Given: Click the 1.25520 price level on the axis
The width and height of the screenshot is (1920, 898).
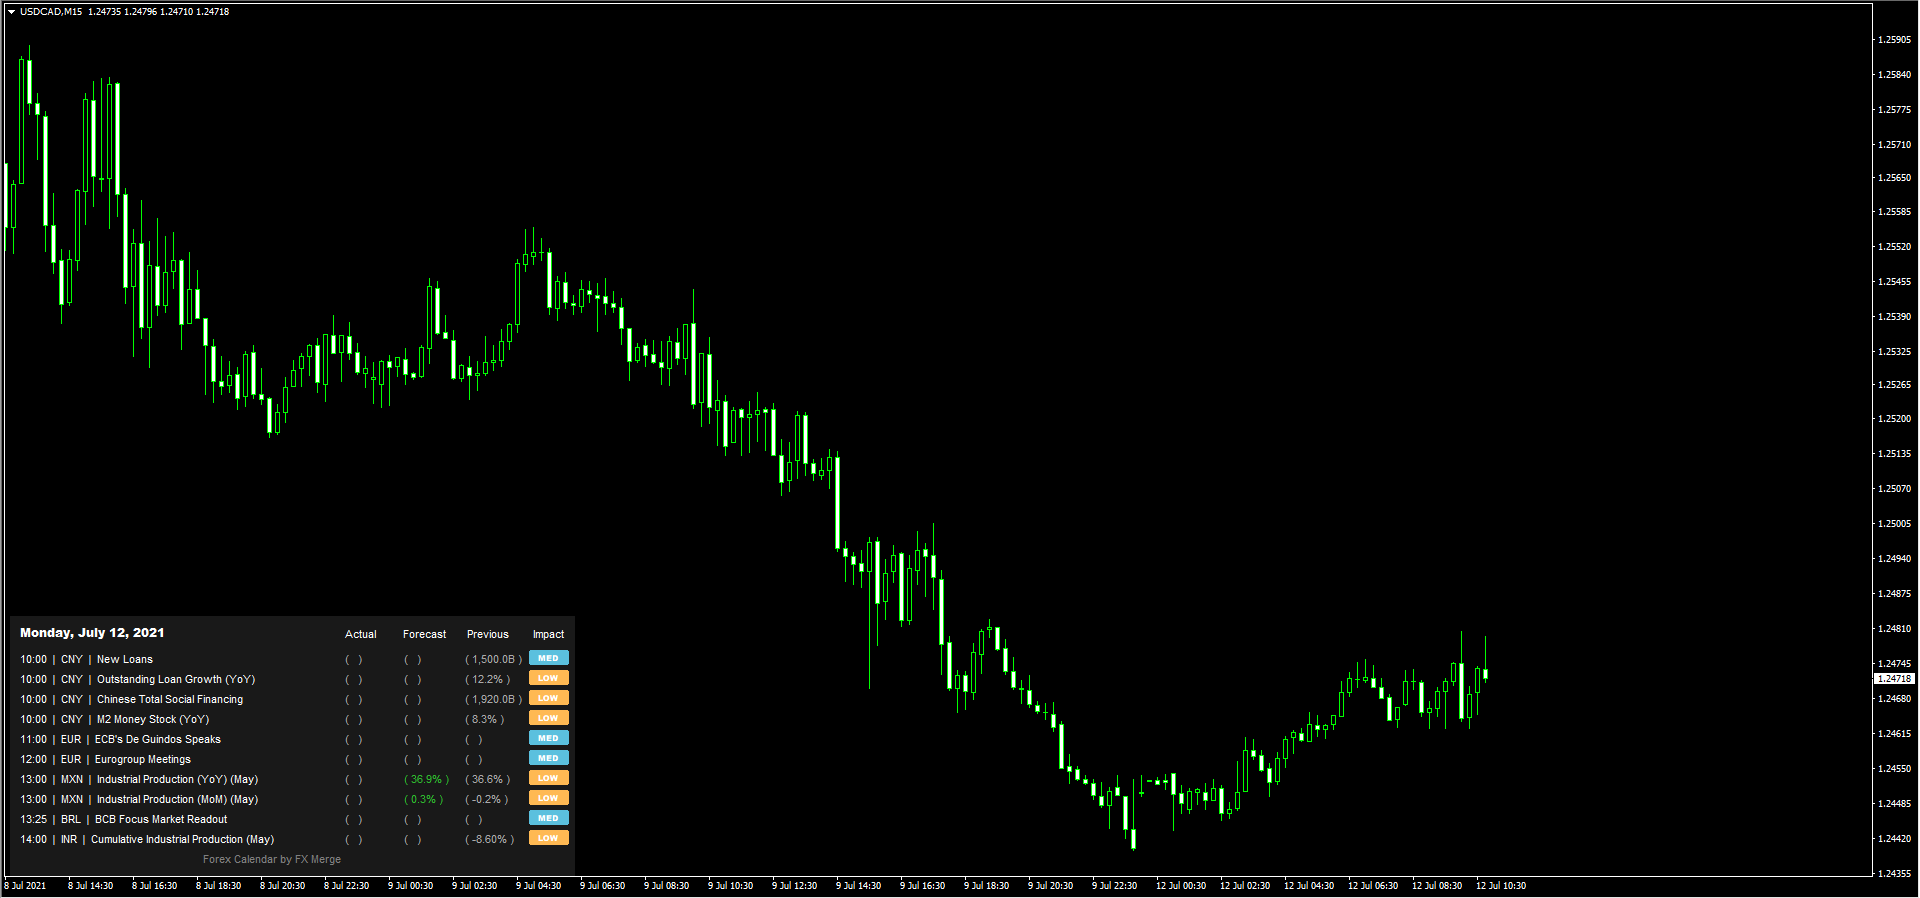Looking at the screenshot, I should (x=1895, y=247).
